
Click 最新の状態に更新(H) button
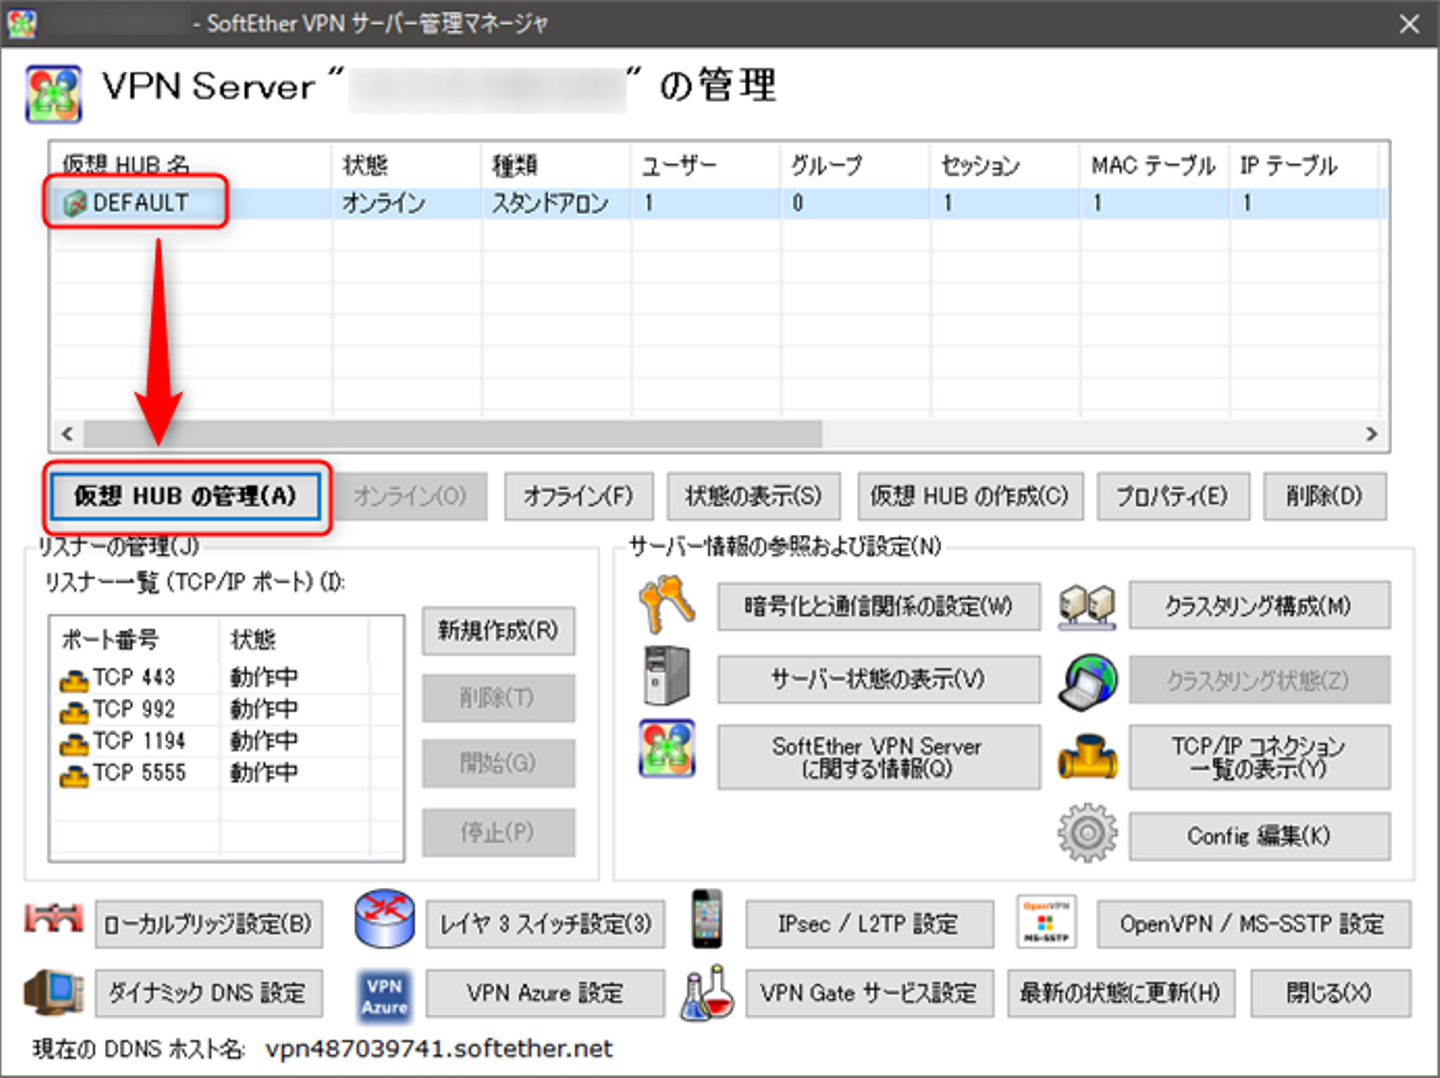[1121, 993]
